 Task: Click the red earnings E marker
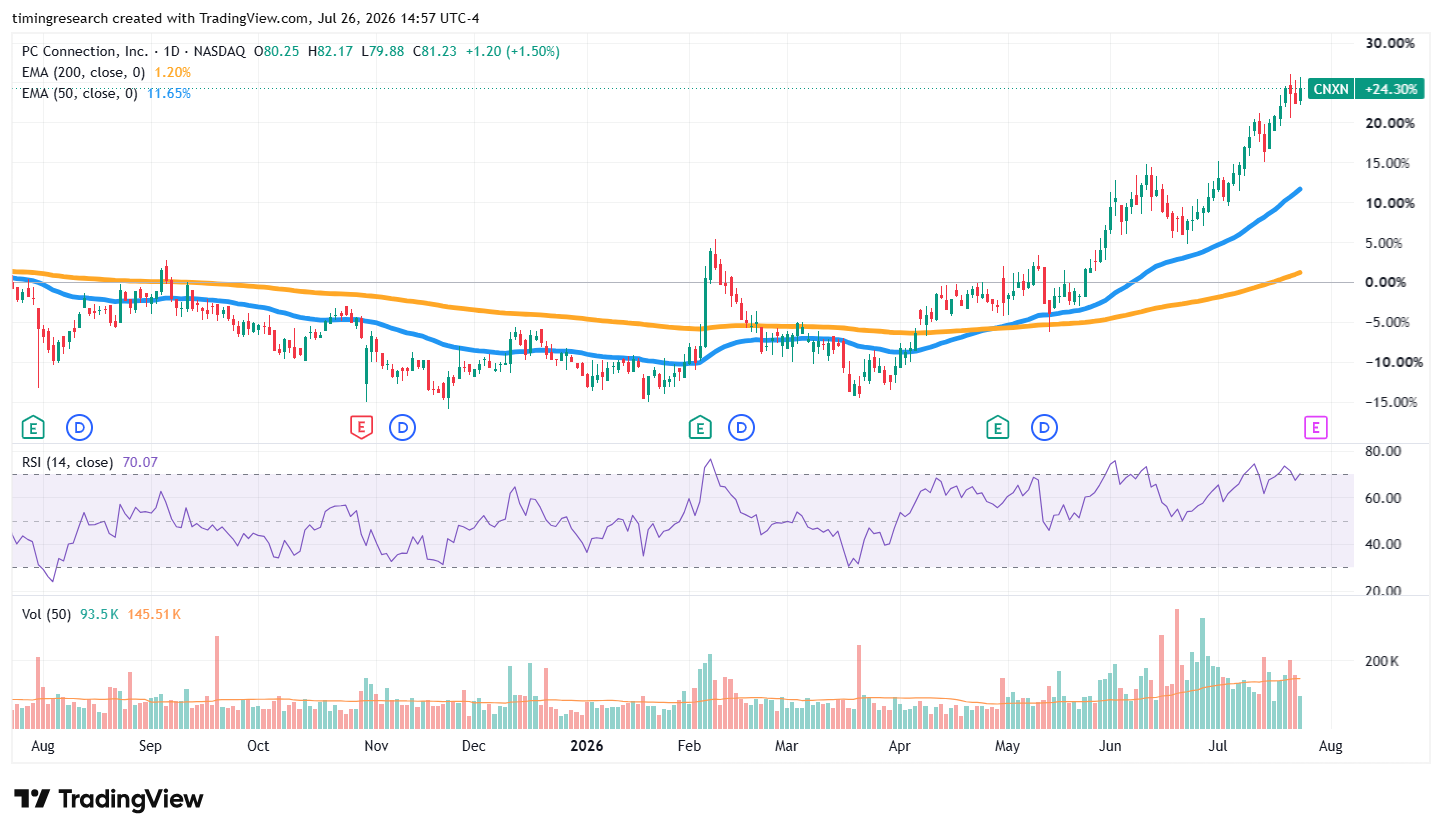[361, 428]
